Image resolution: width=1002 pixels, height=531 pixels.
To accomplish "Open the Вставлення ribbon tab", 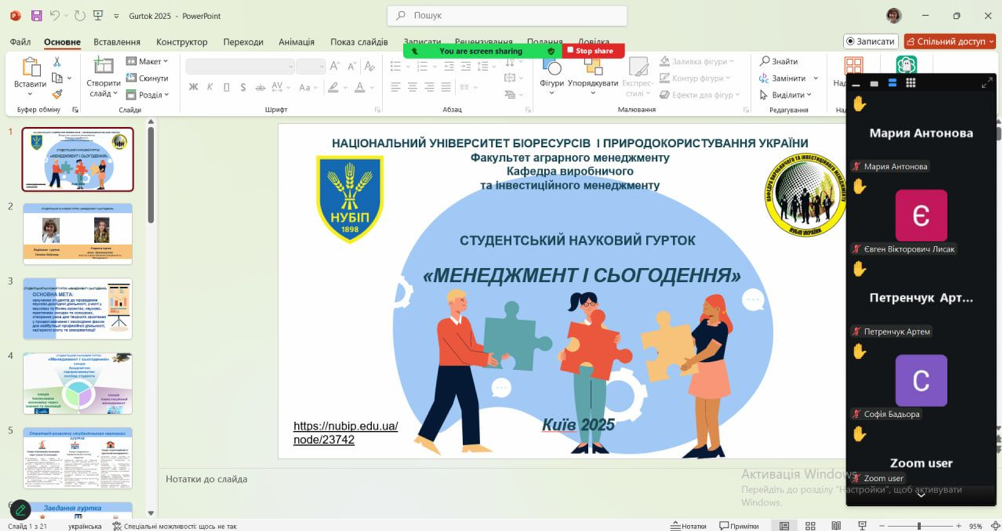I will click(117, 42).
